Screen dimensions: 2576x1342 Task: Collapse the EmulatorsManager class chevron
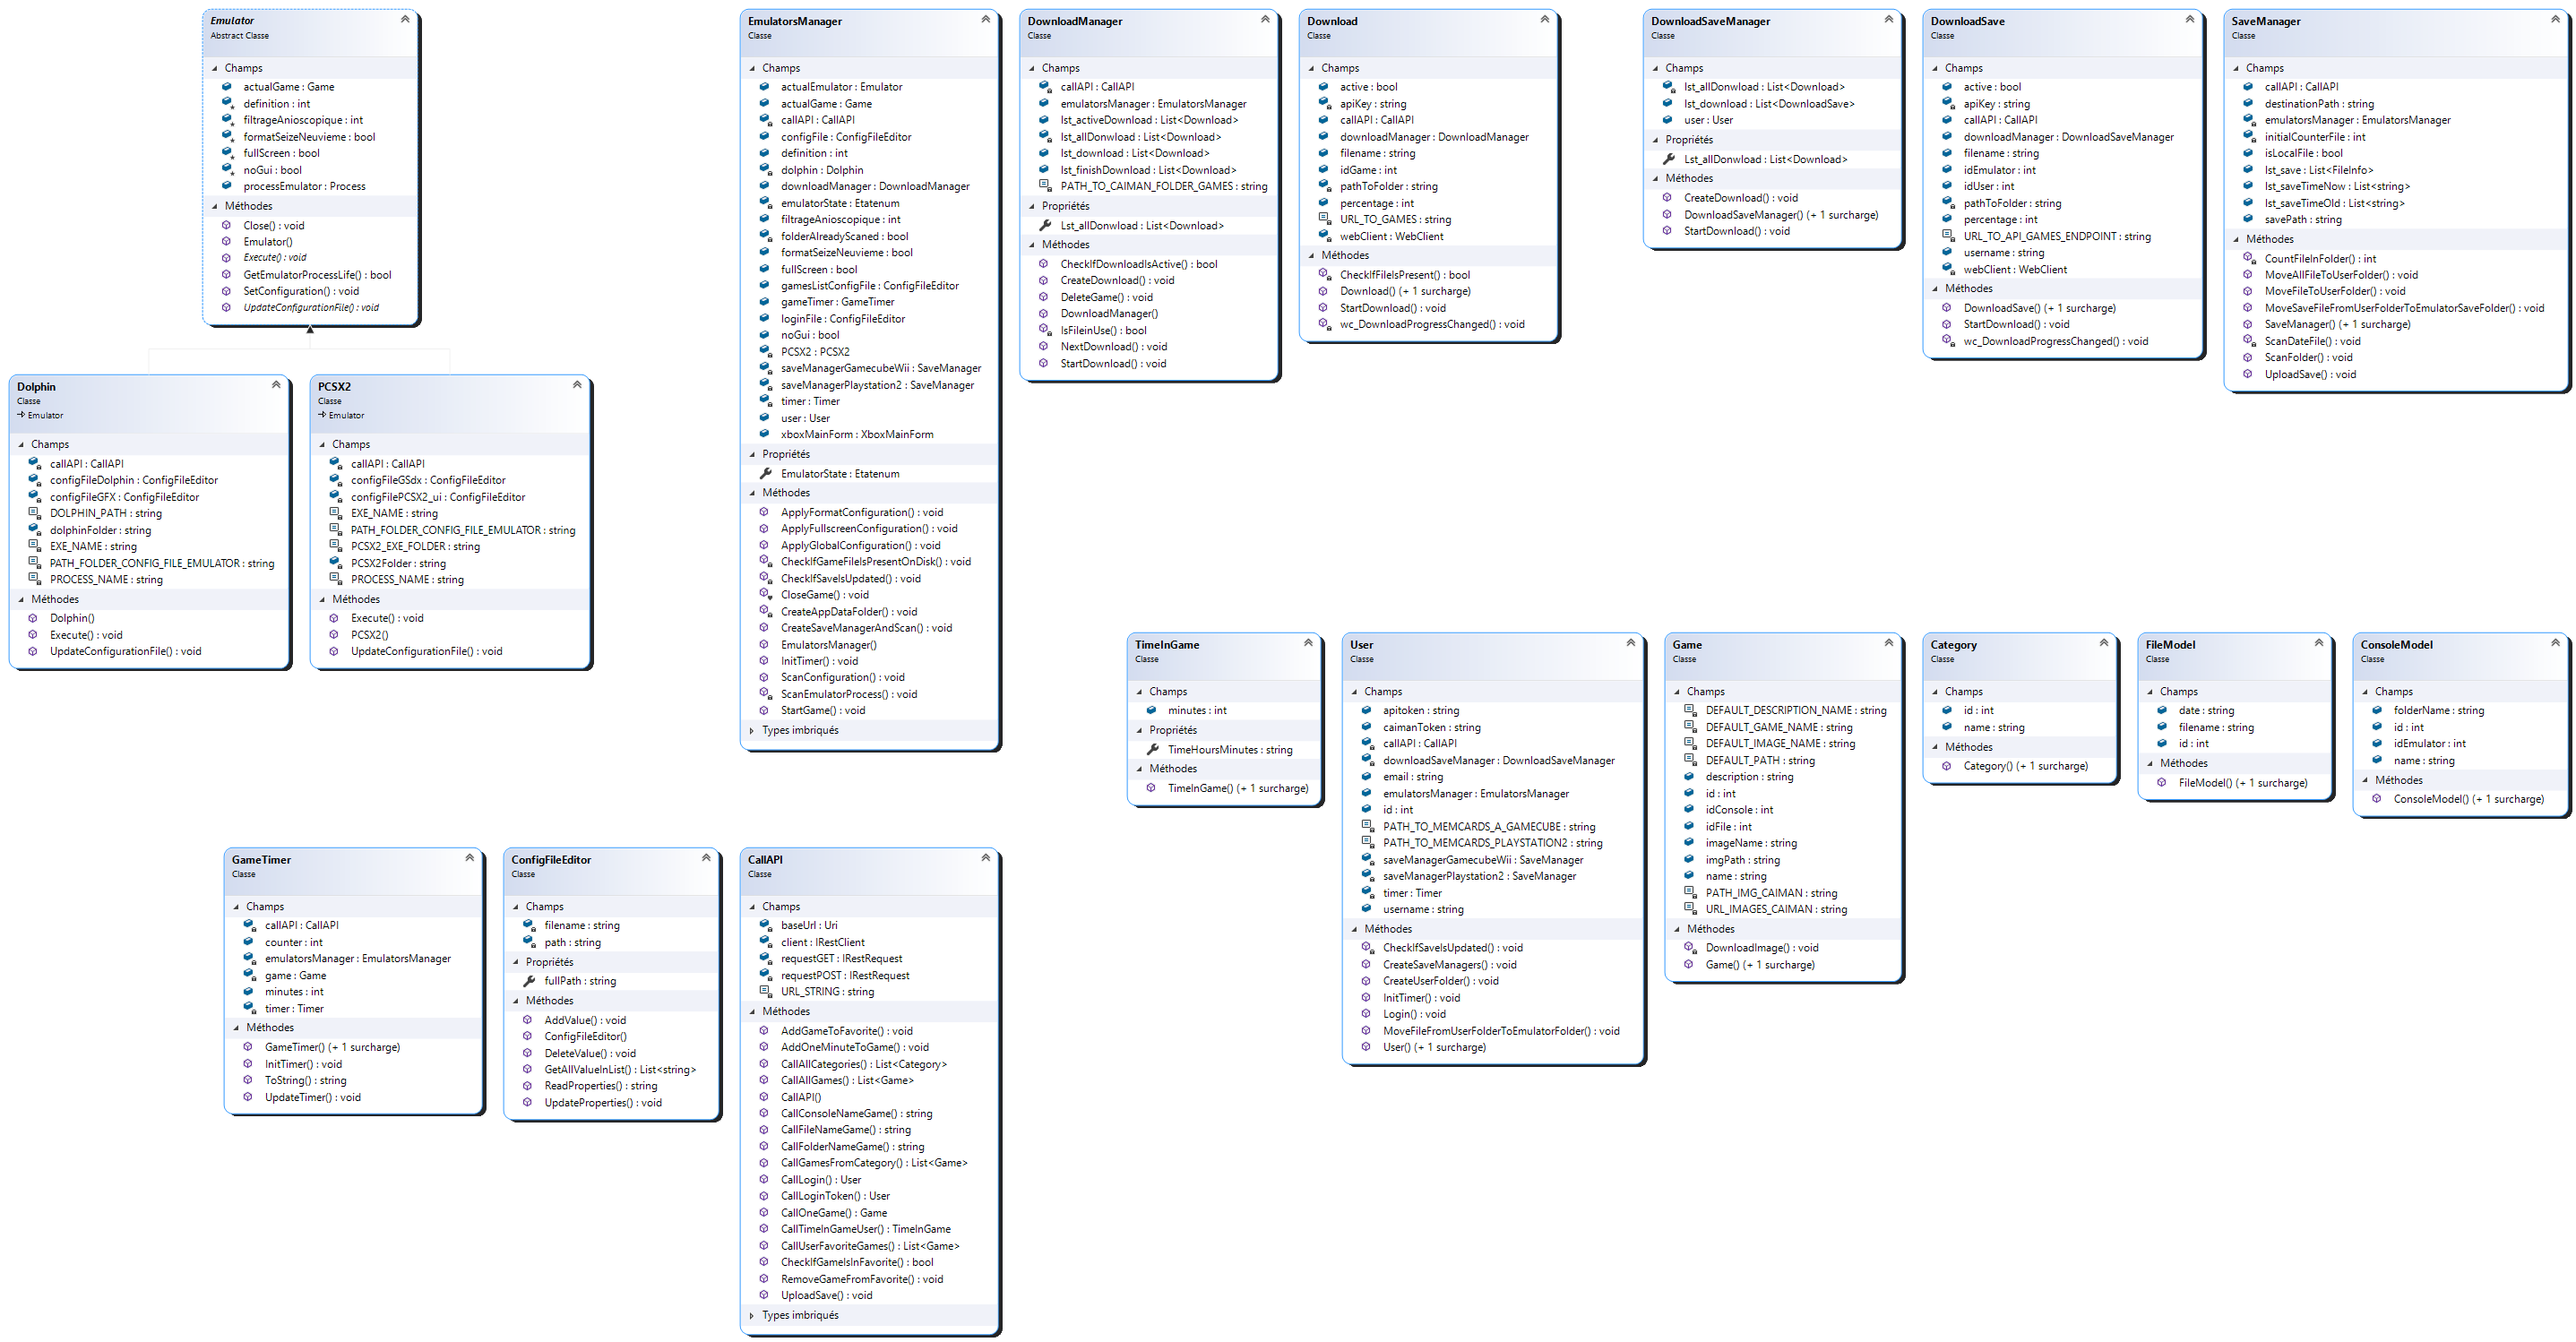coord(985,19)
